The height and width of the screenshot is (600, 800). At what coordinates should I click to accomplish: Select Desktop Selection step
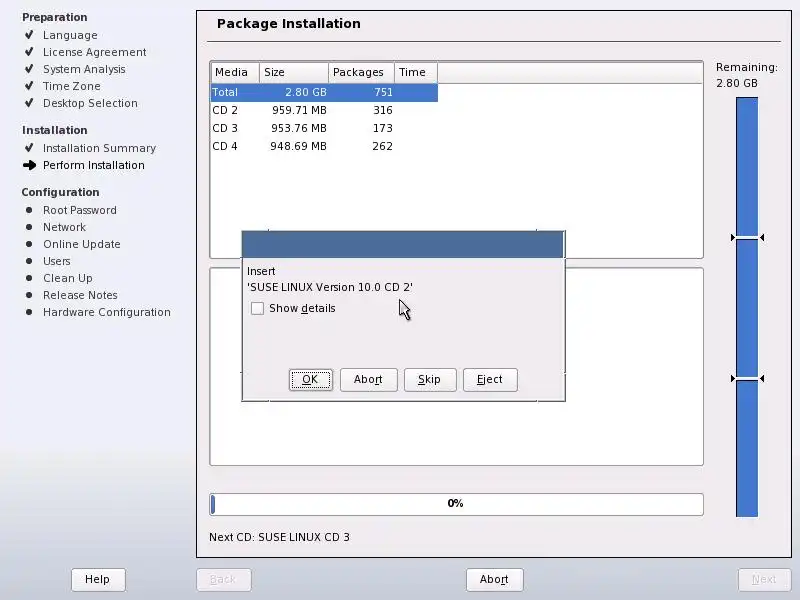tap(90, 103)
